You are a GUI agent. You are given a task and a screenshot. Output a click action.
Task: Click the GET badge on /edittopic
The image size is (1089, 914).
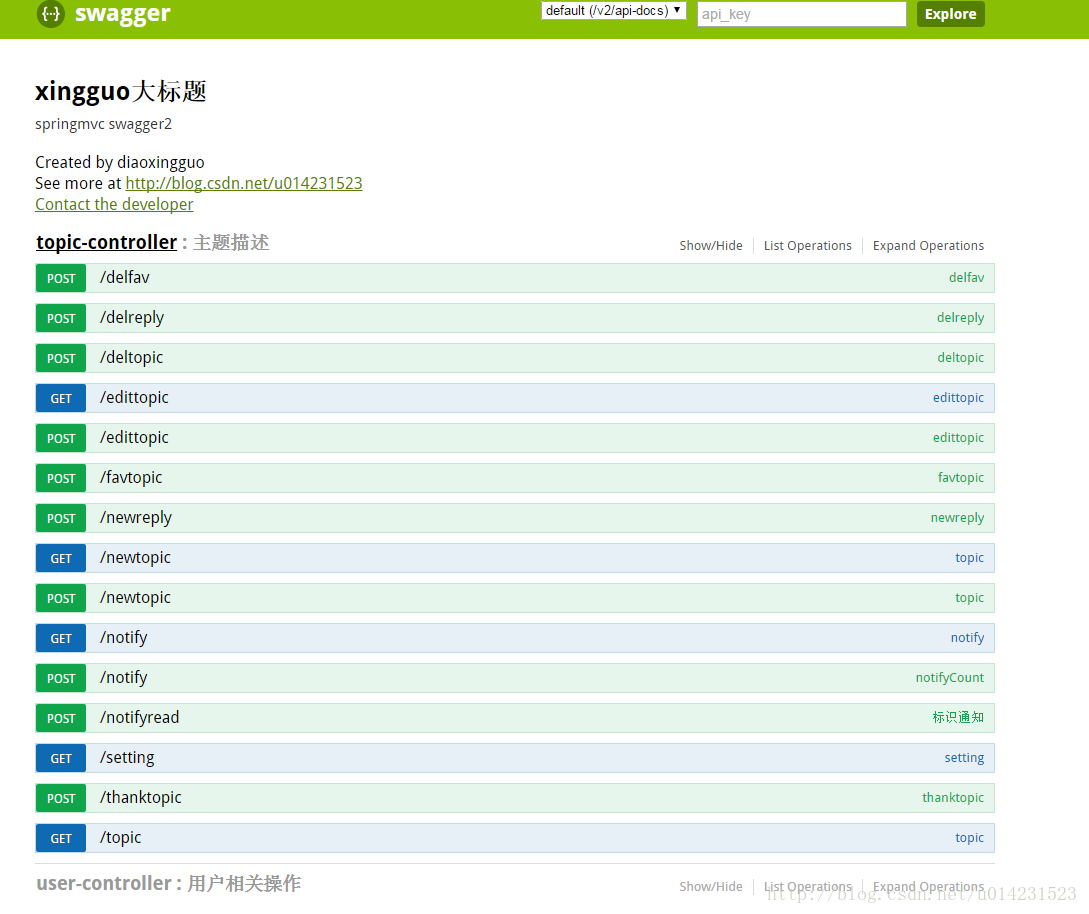click(x=60, y=397)
